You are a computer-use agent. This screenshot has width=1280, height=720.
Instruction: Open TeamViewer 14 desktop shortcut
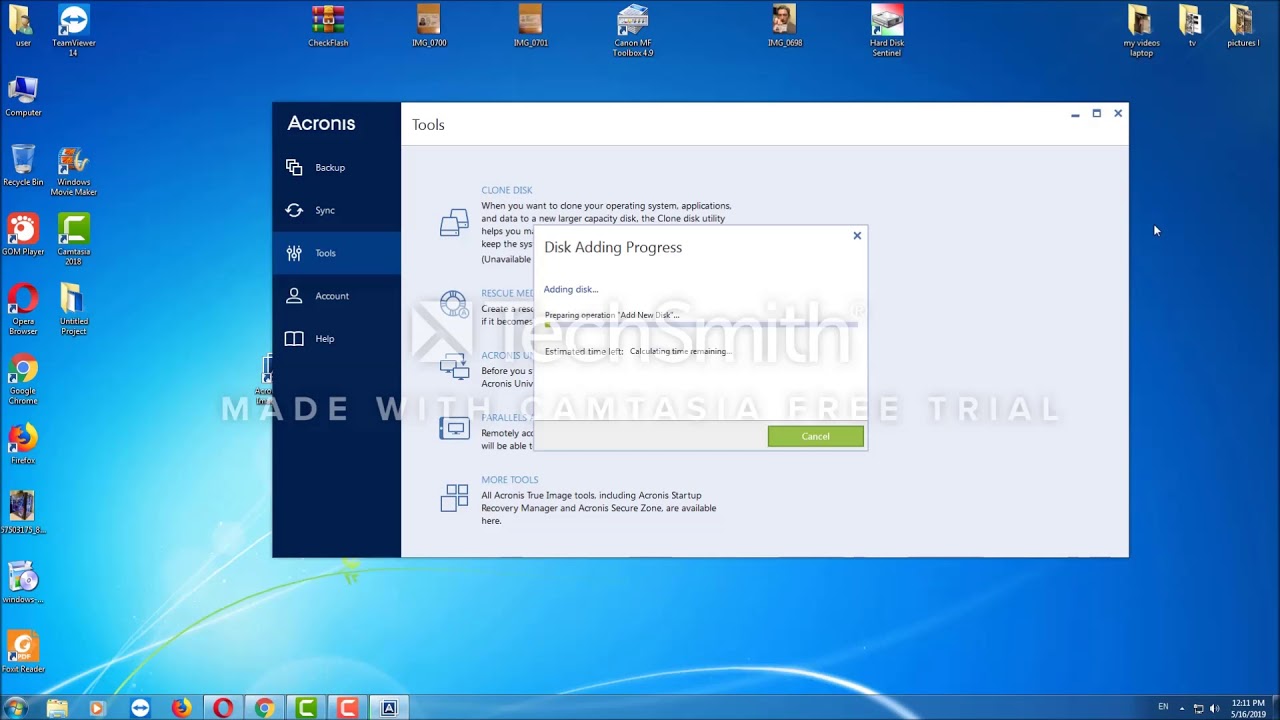tap(73, 31)
